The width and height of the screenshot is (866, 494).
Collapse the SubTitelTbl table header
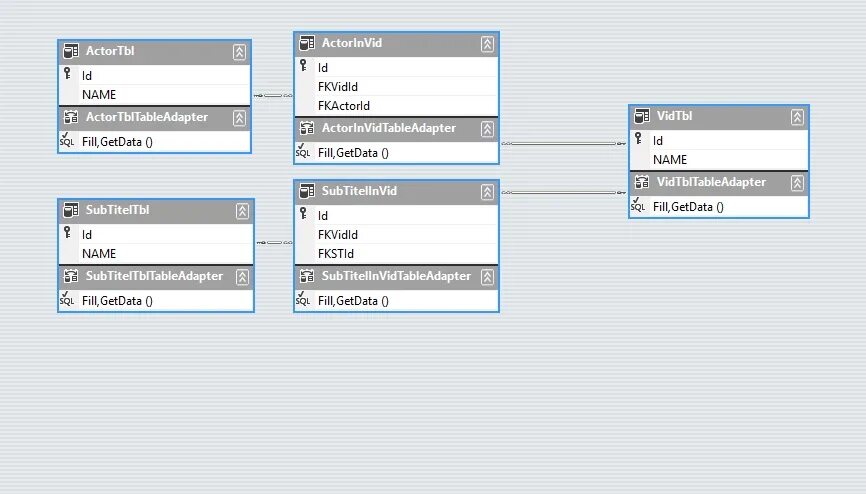coord(242,211)
